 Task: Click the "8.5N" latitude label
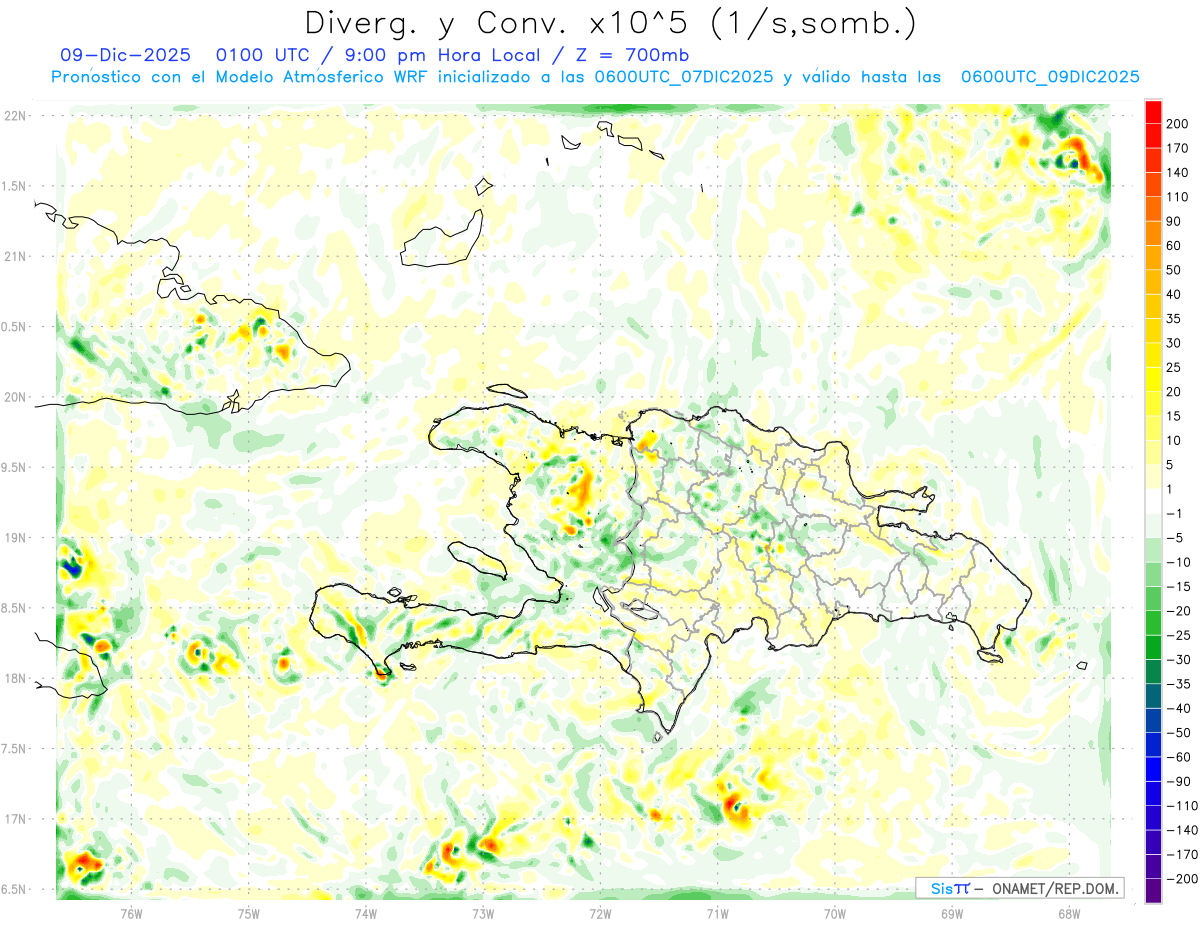point(14,608)
